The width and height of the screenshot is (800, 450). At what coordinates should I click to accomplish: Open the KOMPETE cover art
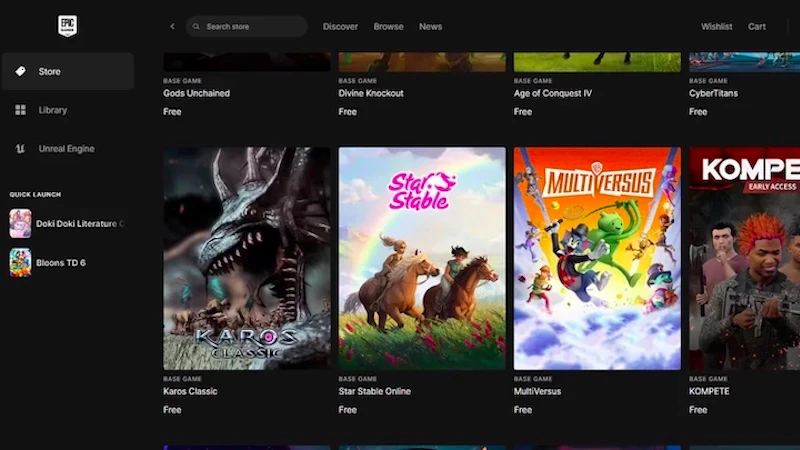coord(744,259)
